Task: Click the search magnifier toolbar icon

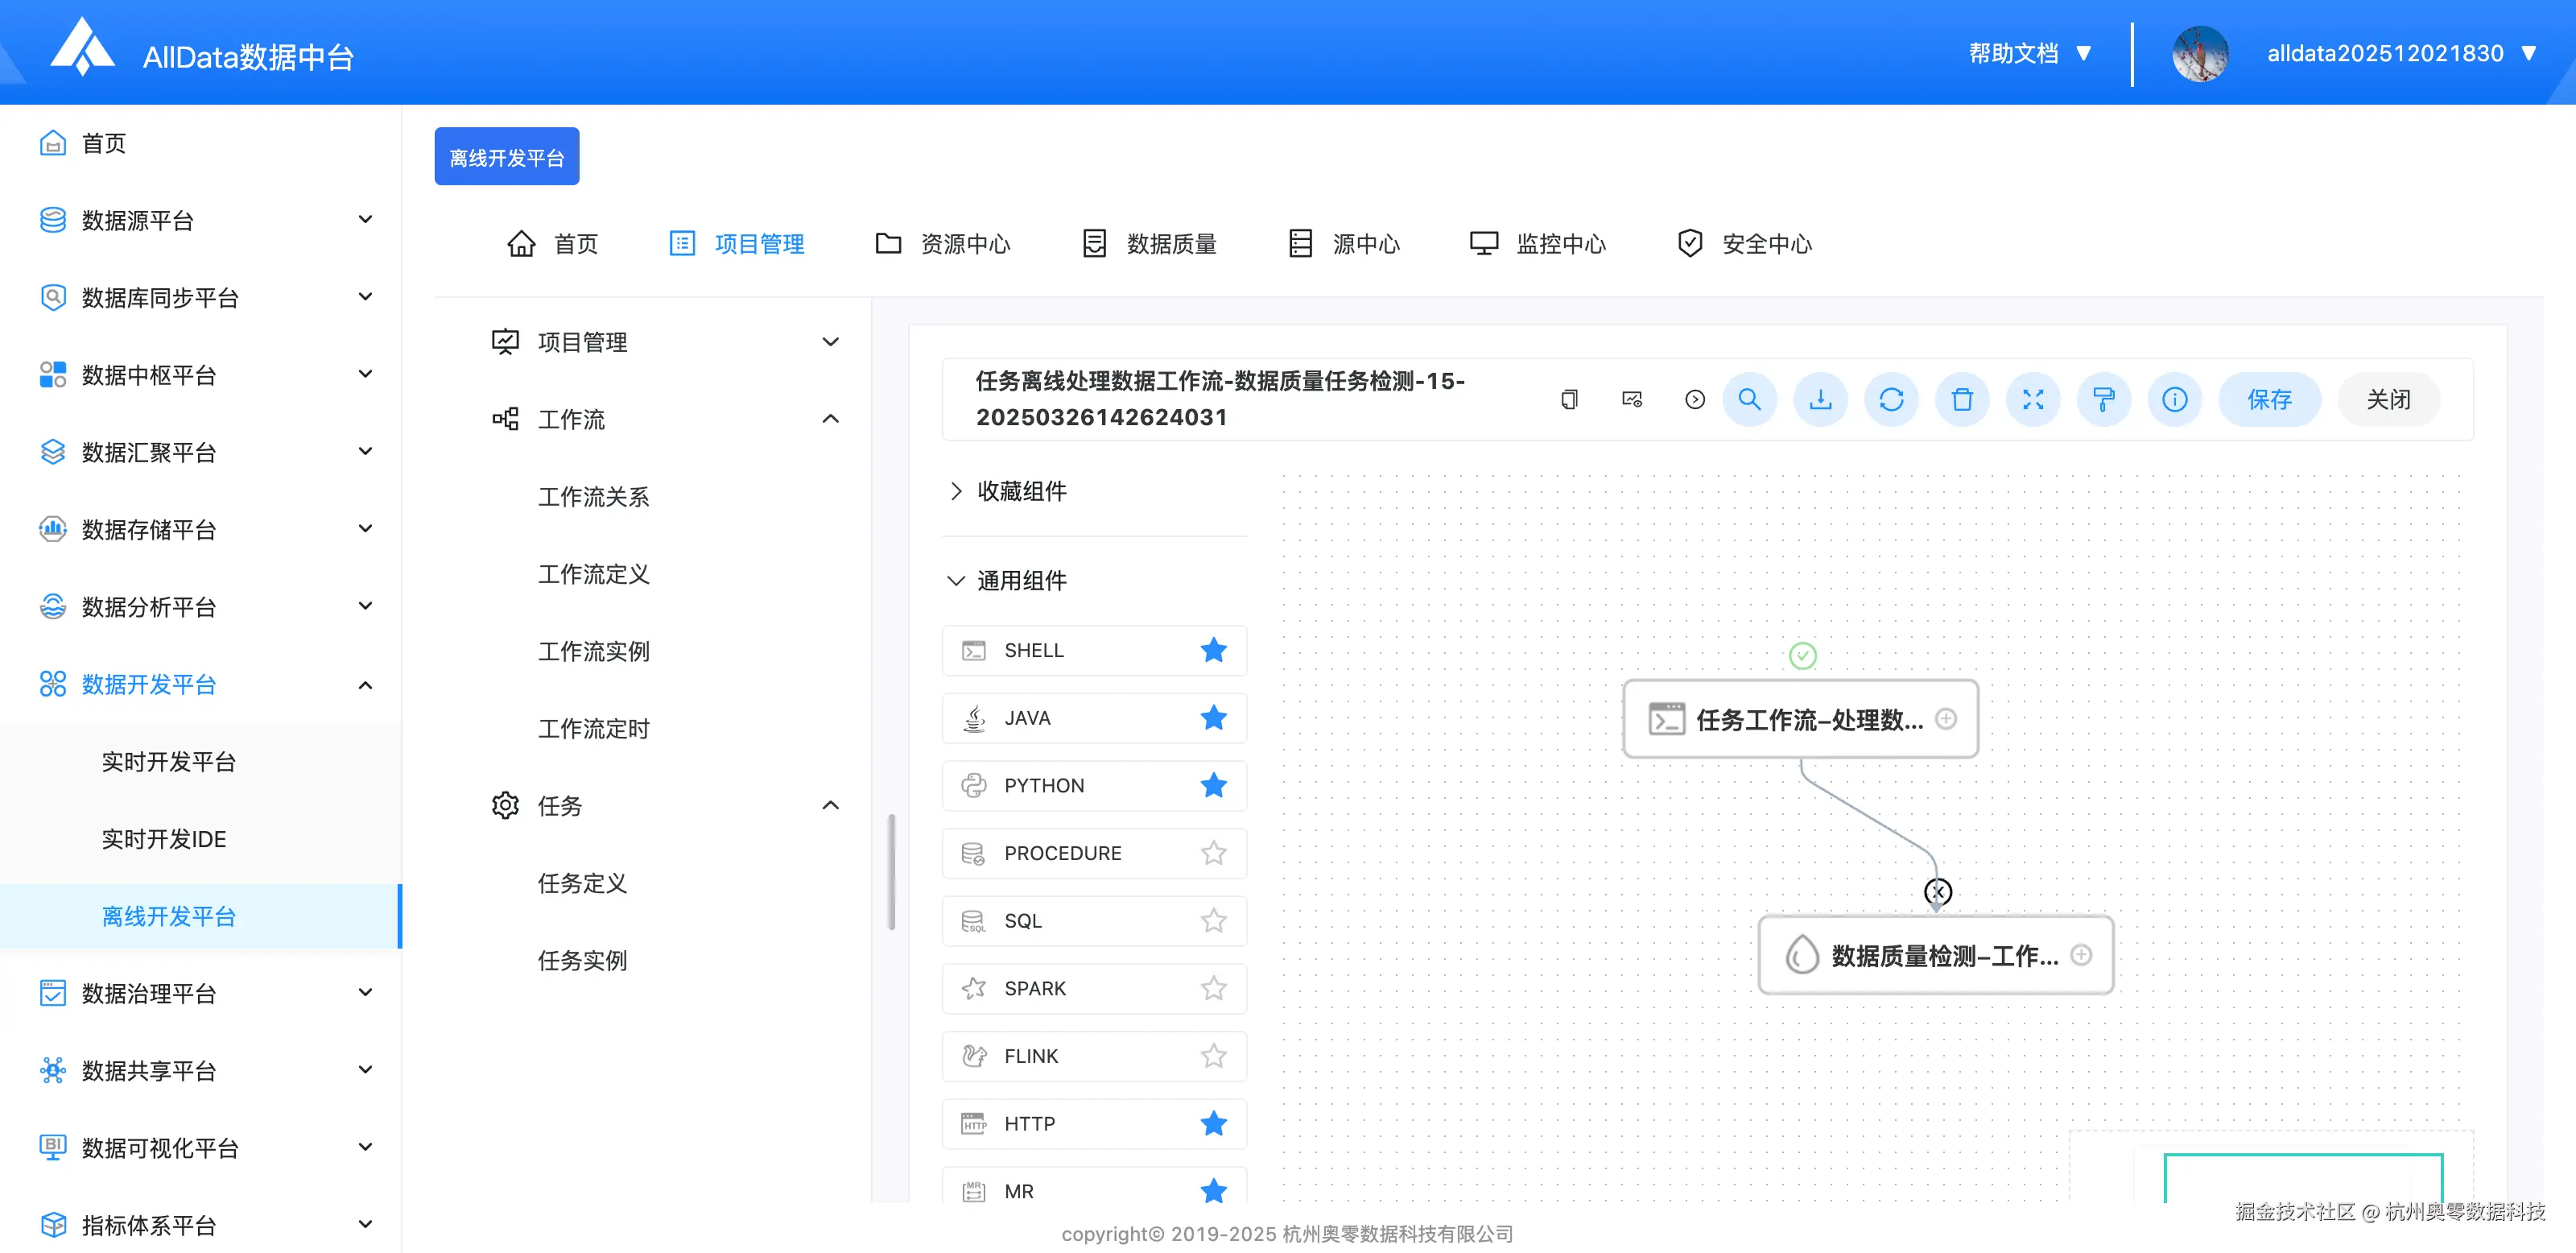Action: [x=1749, y=400]
